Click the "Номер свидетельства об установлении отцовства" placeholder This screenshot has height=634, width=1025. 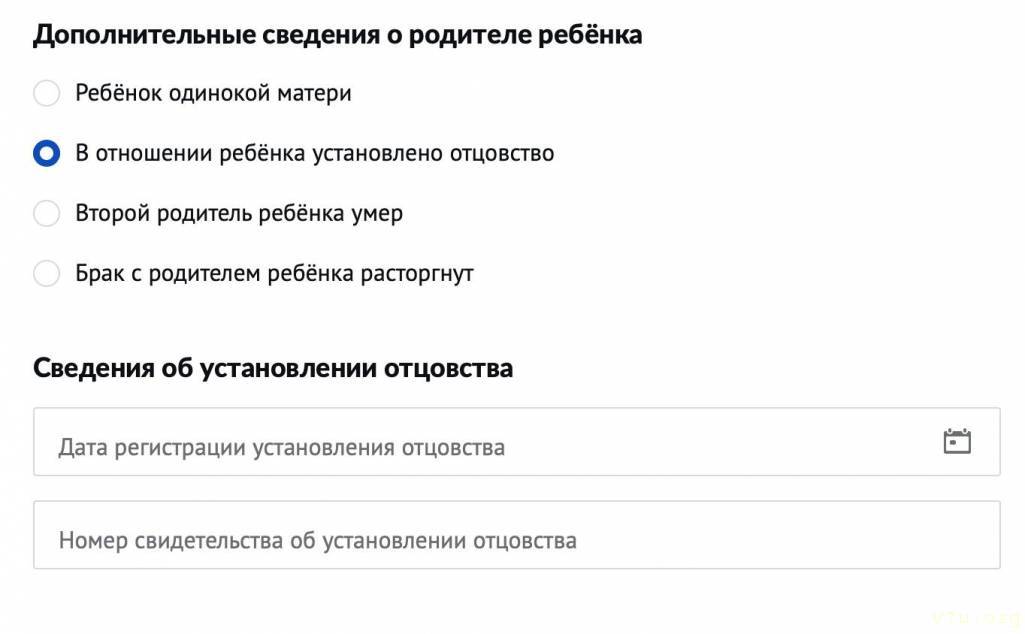tap(317, 541)
